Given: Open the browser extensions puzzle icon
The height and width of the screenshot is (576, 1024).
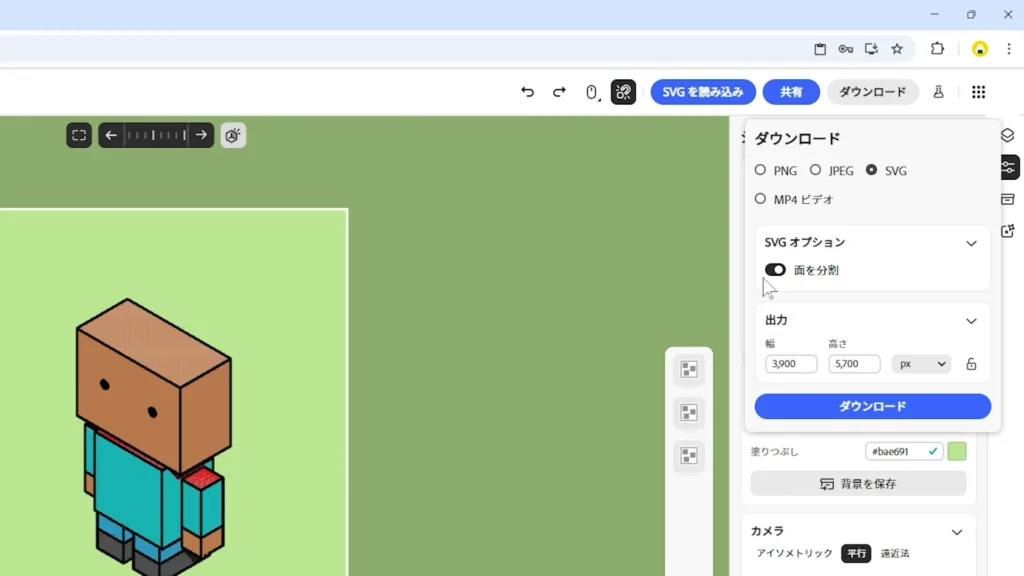Looking at the screenshot, I should [937, 49].
